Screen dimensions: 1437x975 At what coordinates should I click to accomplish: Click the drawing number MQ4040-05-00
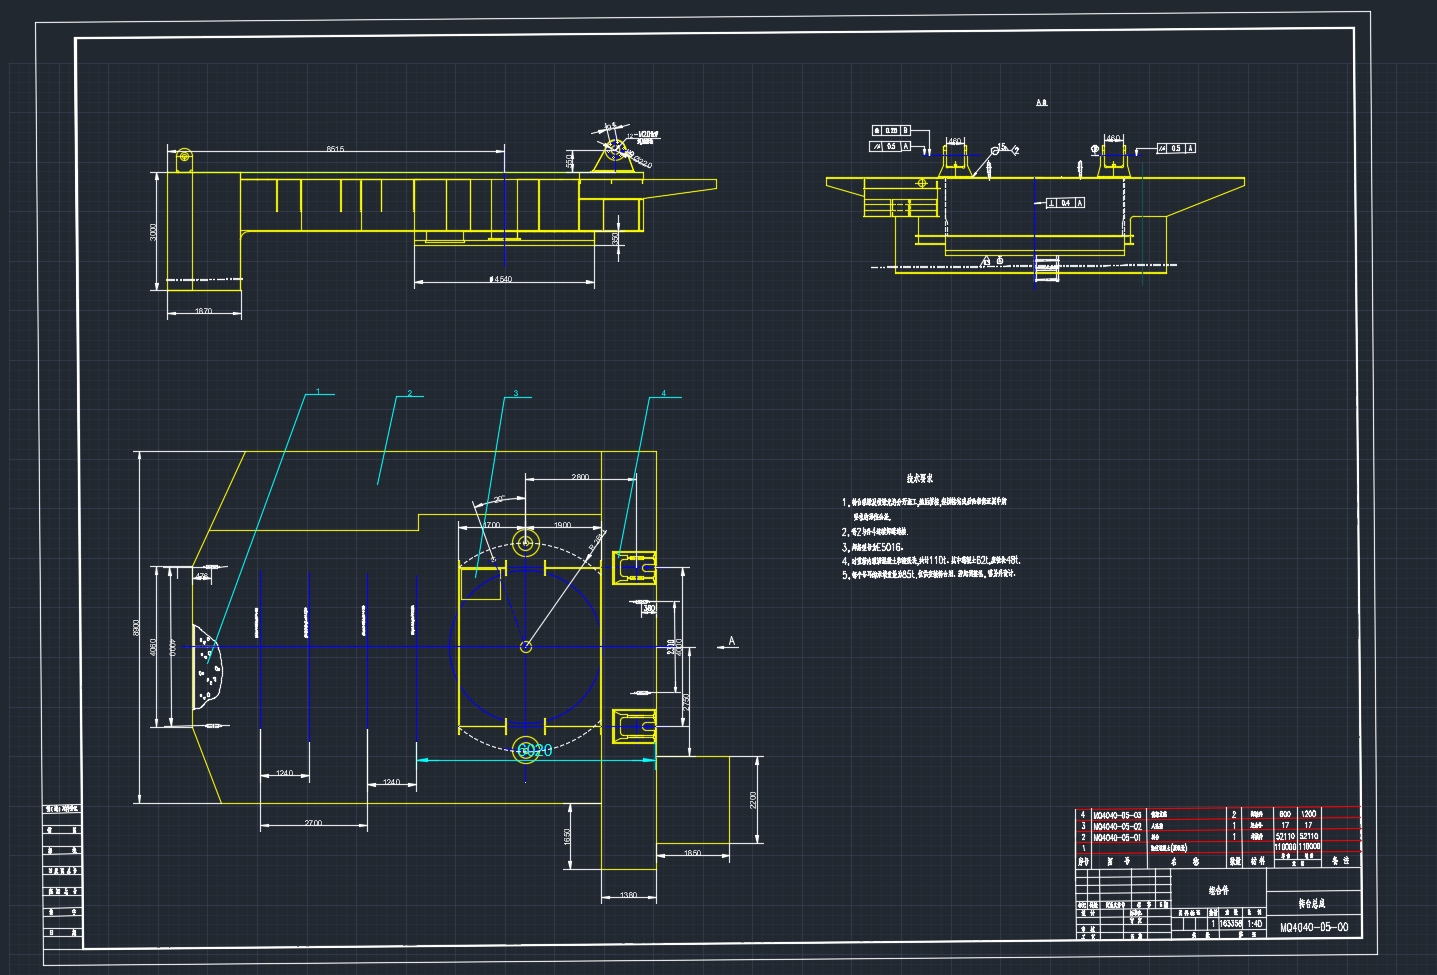(1314, 927)
